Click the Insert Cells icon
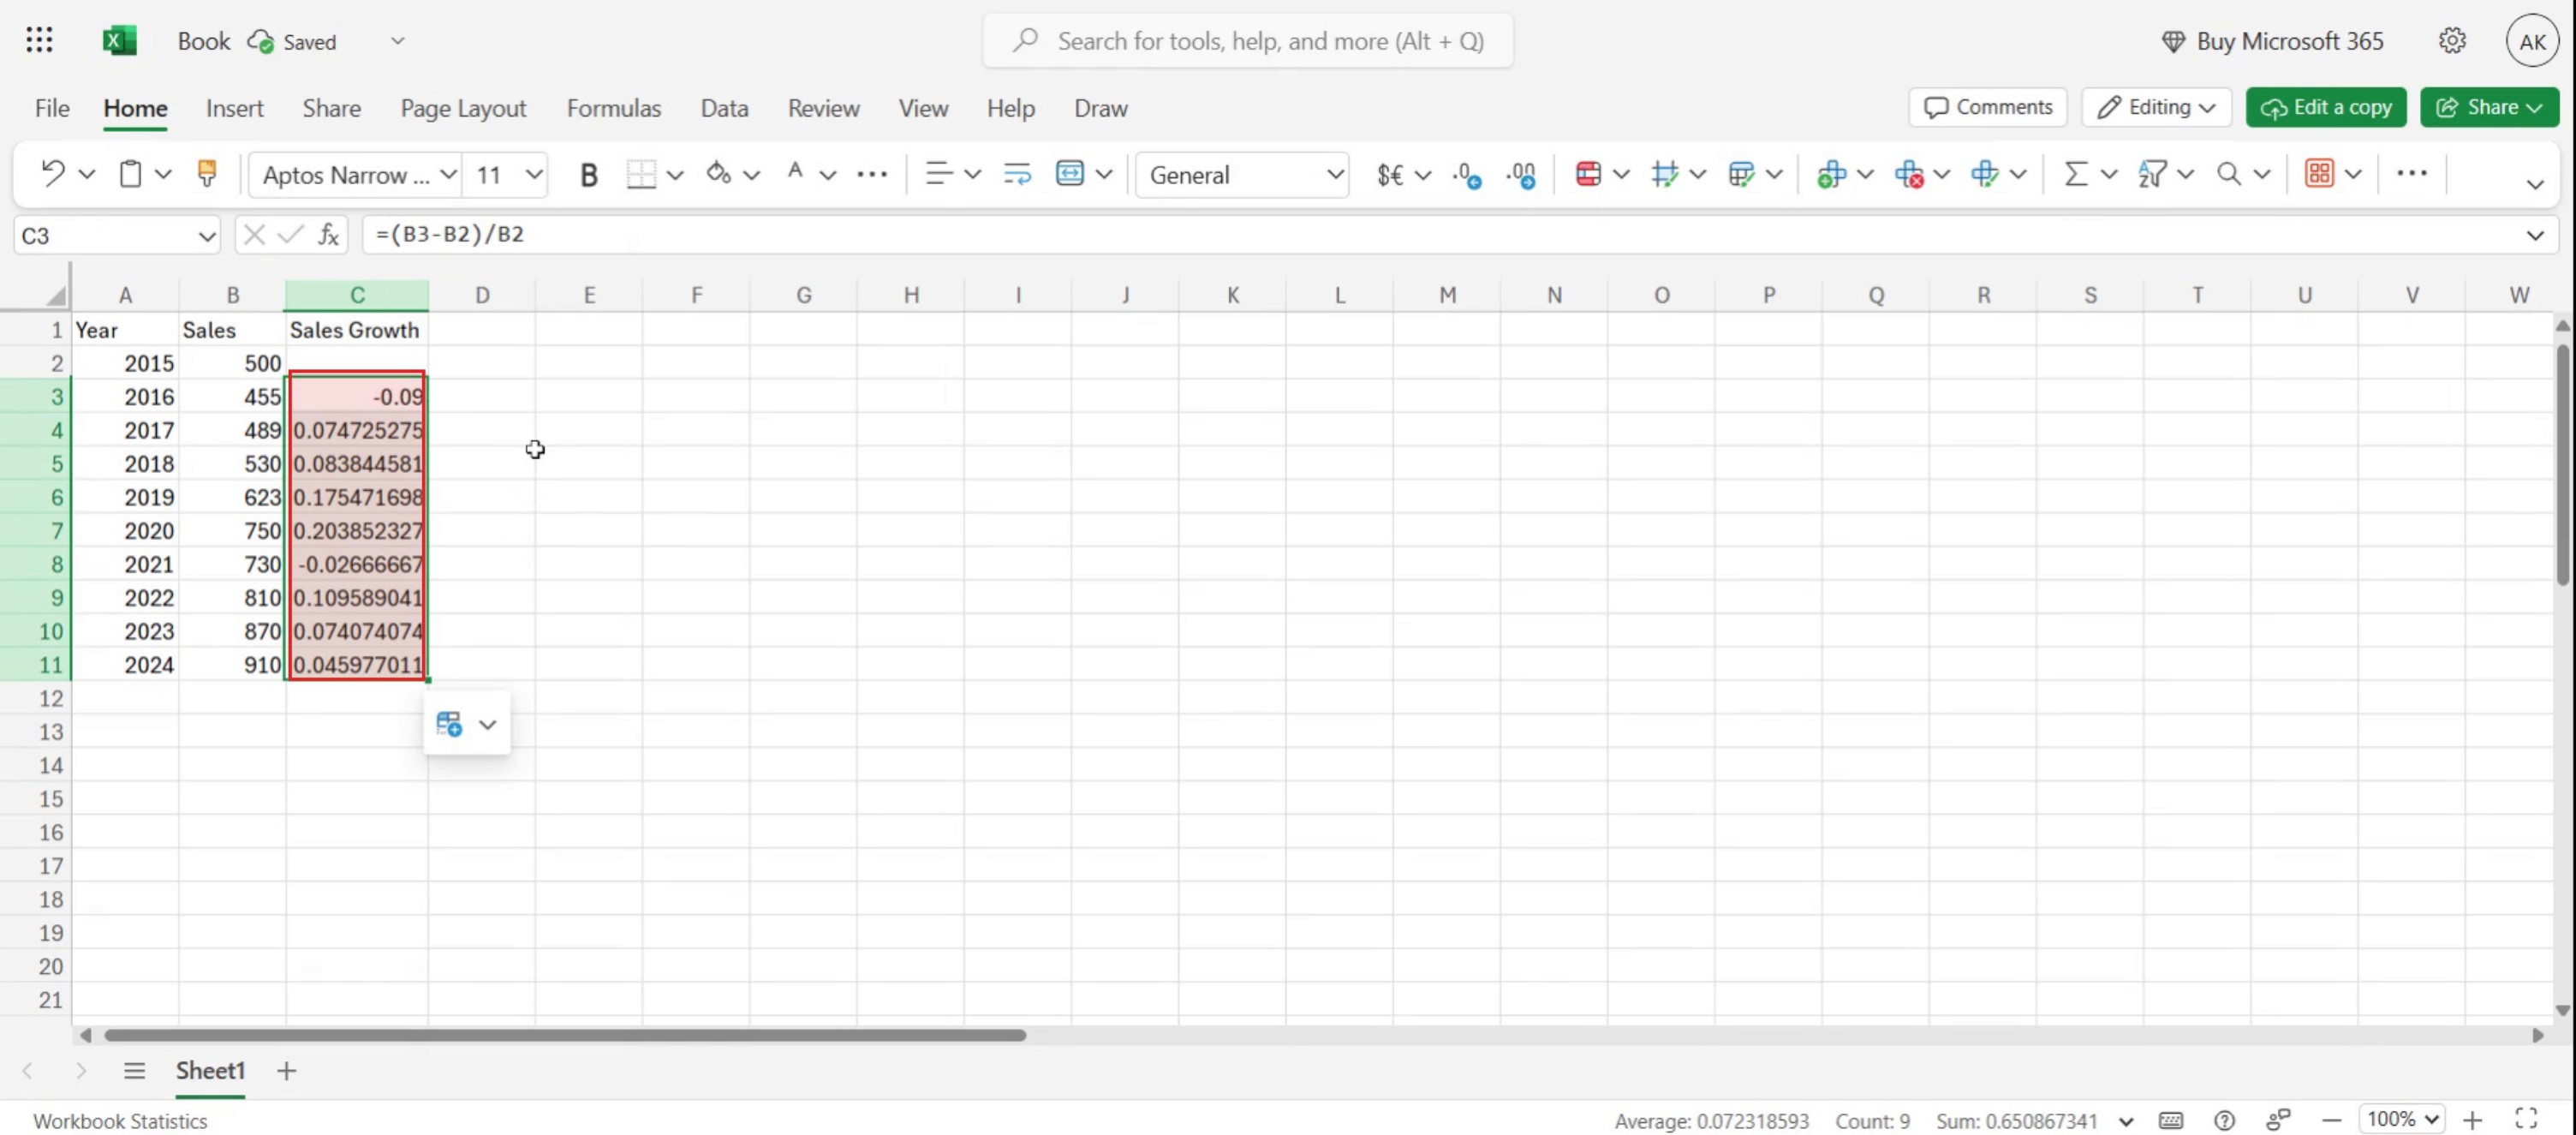The height and width of the screenshot is (1135, 2576). tap(1831, 174)
